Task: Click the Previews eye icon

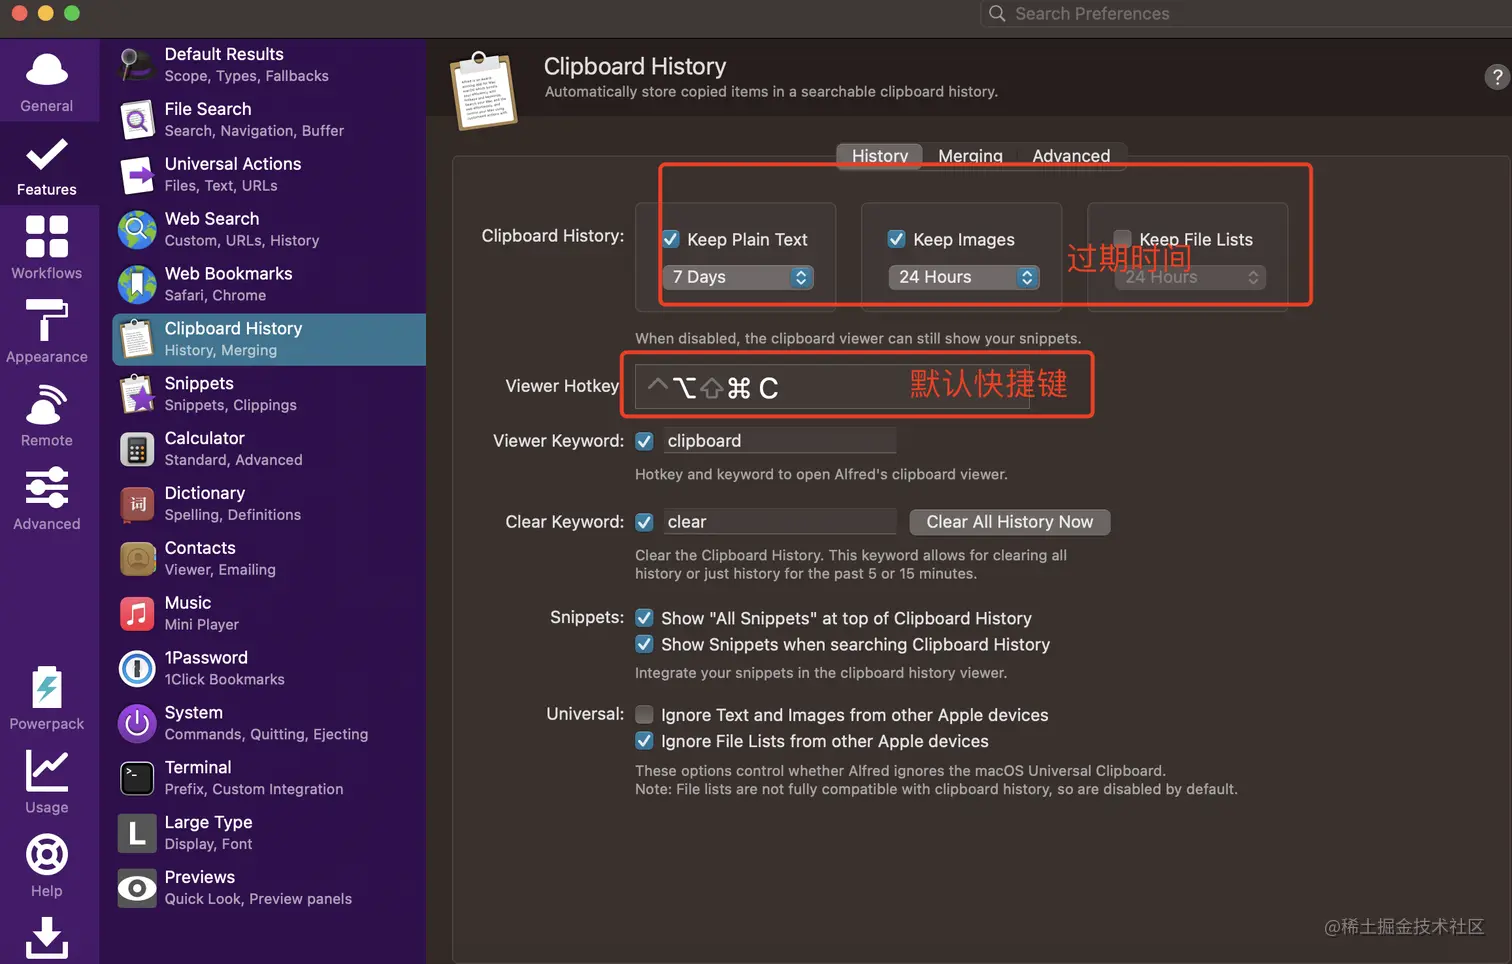Action: coord(137,888)
